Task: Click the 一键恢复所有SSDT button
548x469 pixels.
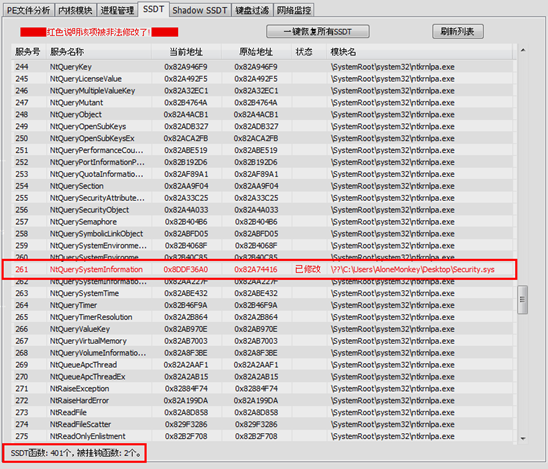Action: (318, 31)
